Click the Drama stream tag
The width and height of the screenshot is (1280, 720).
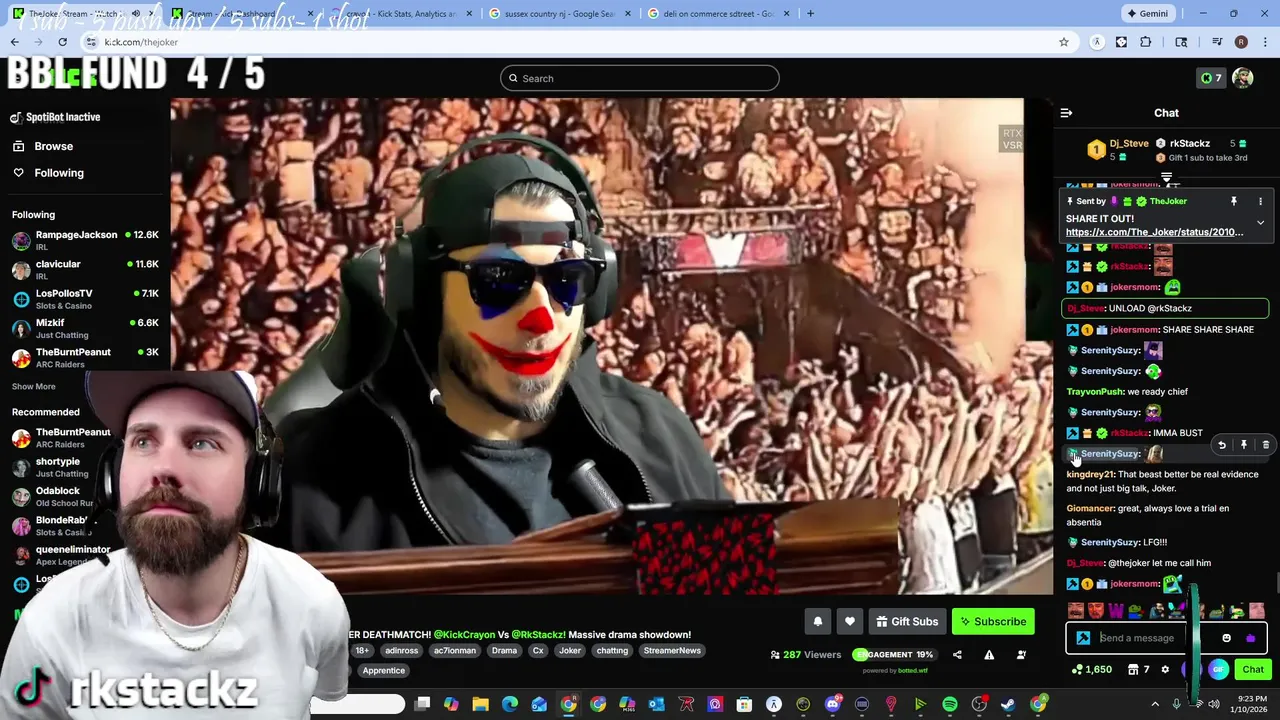point(504,651)
